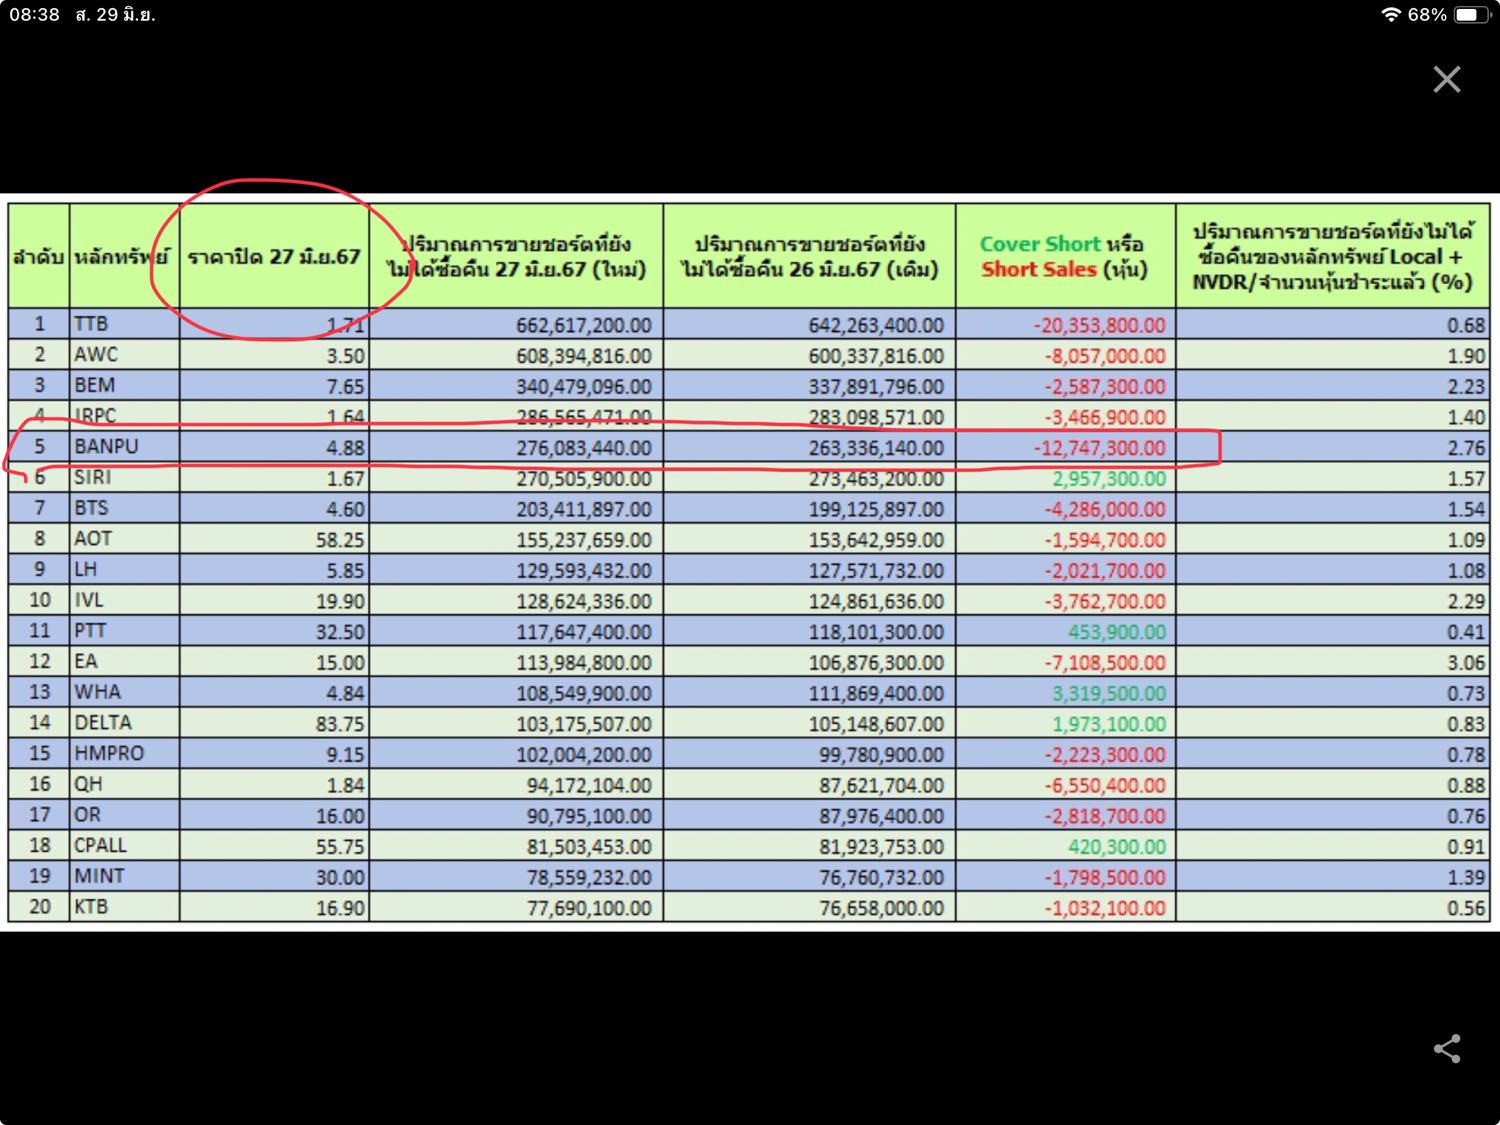Click the closing price 83.75 for DELTA
Screen dimensions: 1500x1125
[x=341, y=724]
